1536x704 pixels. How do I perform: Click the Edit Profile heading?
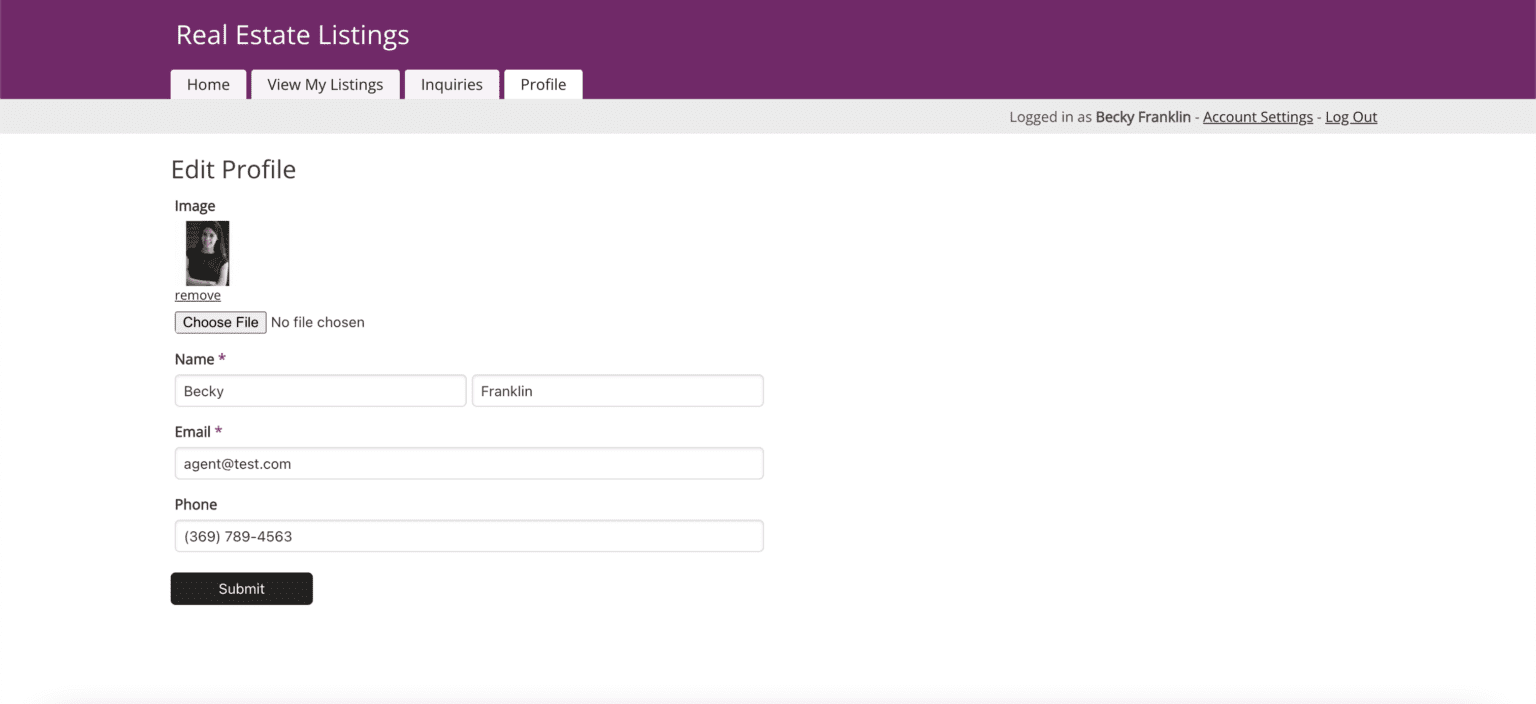(x=233, y=169)
